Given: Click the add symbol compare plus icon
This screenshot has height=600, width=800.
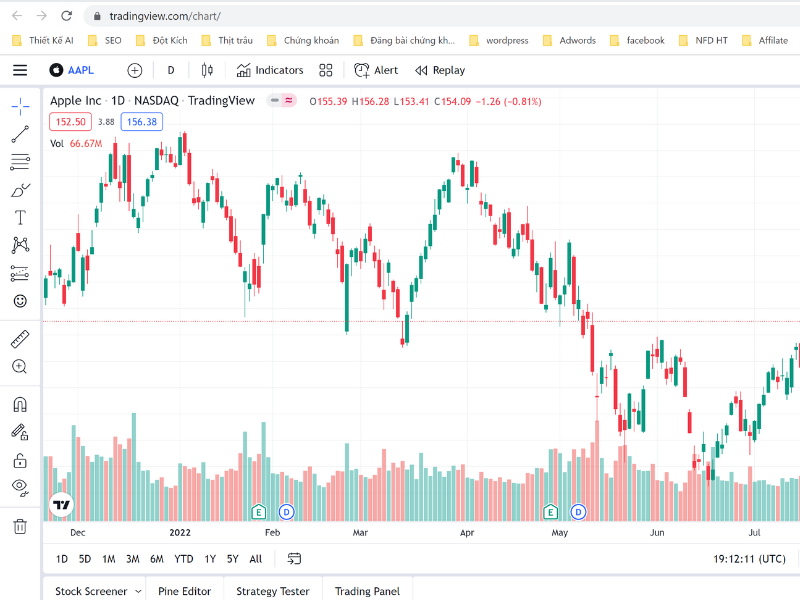Looking at the screenshot, I should point(135,70).
